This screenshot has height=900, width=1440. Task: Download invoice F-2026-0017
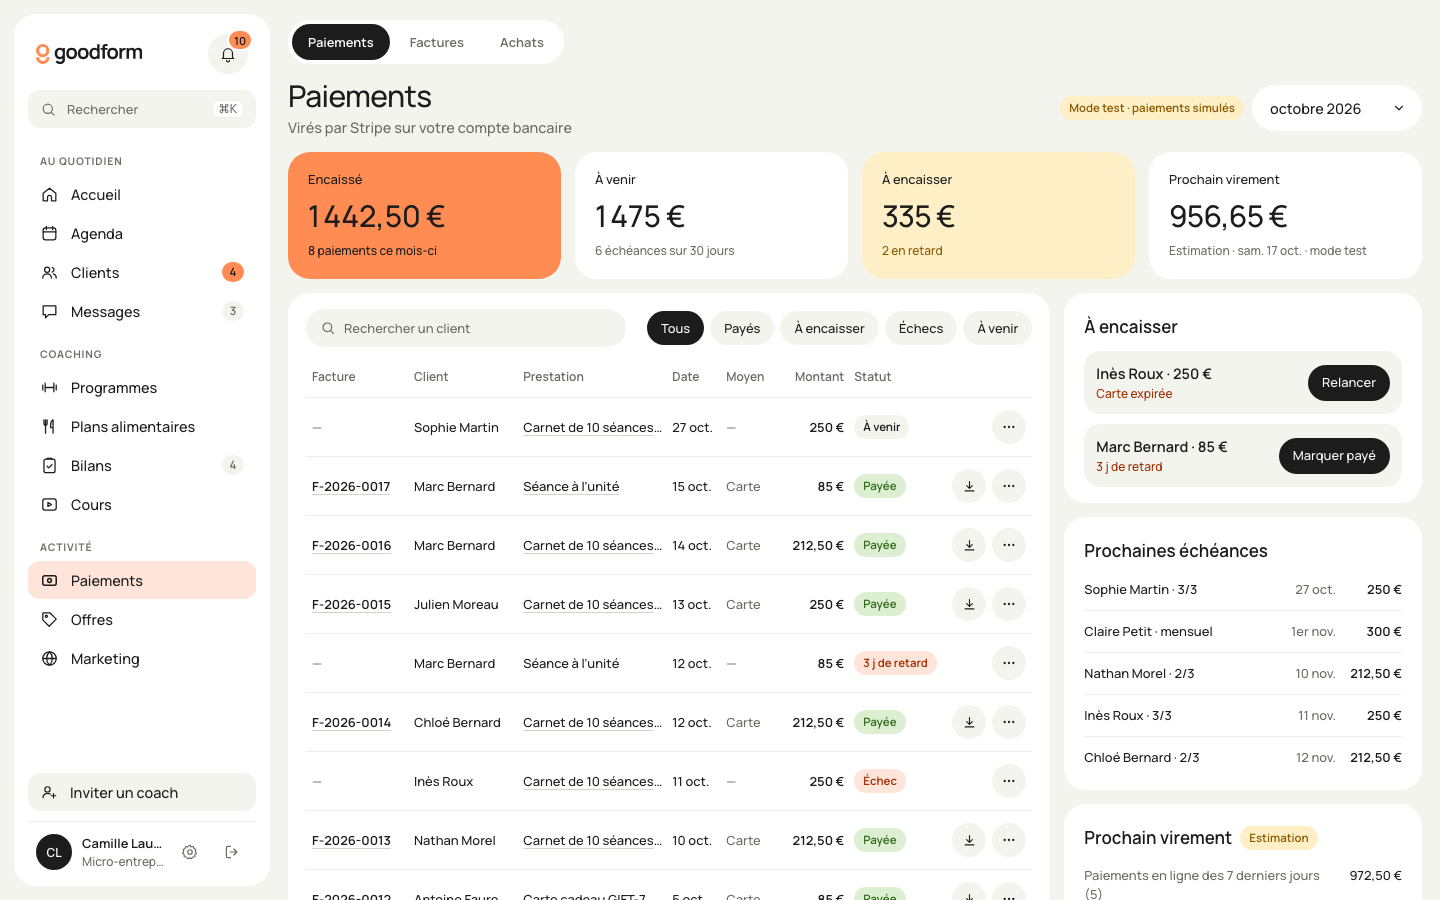click(969, 486)
